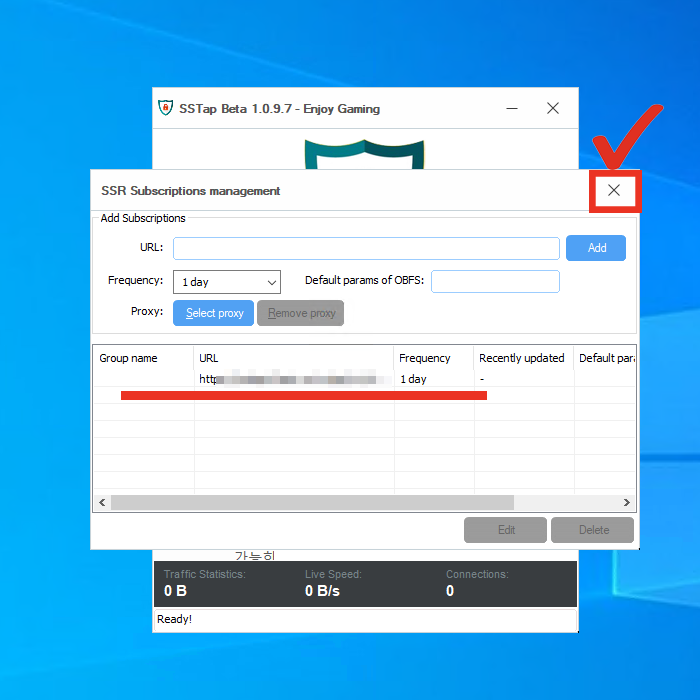Screen dimensions: 700x700
Task: Select the subscription row URL starting with http
Action: (x=294, y=379)
